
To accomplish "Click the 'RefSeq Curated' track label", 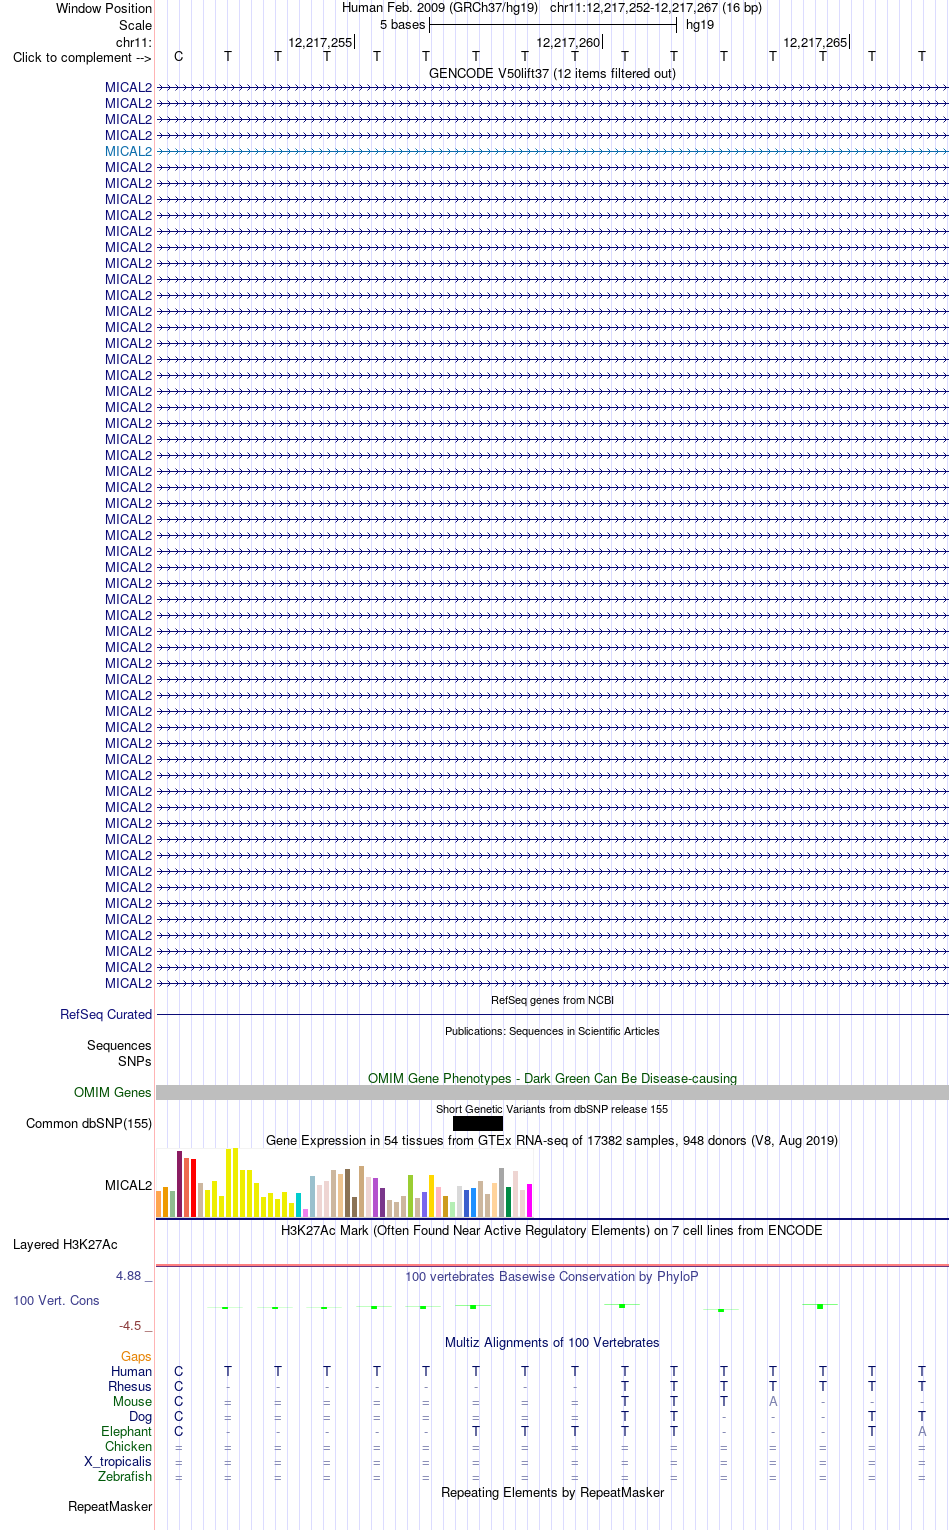I will click(x=106, y=1014).
